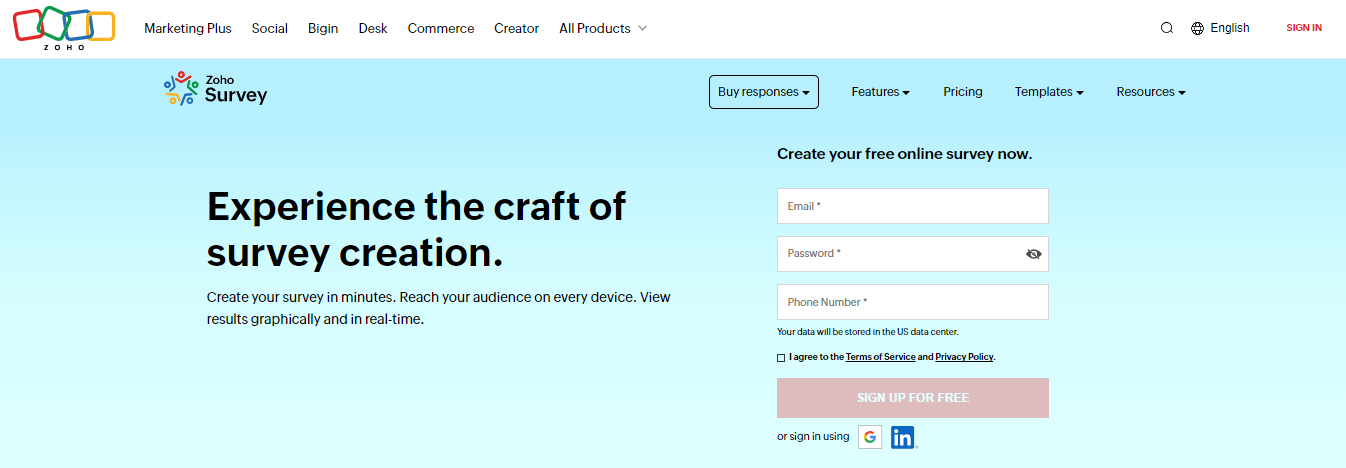Select Desk in the top navigation

point(373,28)
